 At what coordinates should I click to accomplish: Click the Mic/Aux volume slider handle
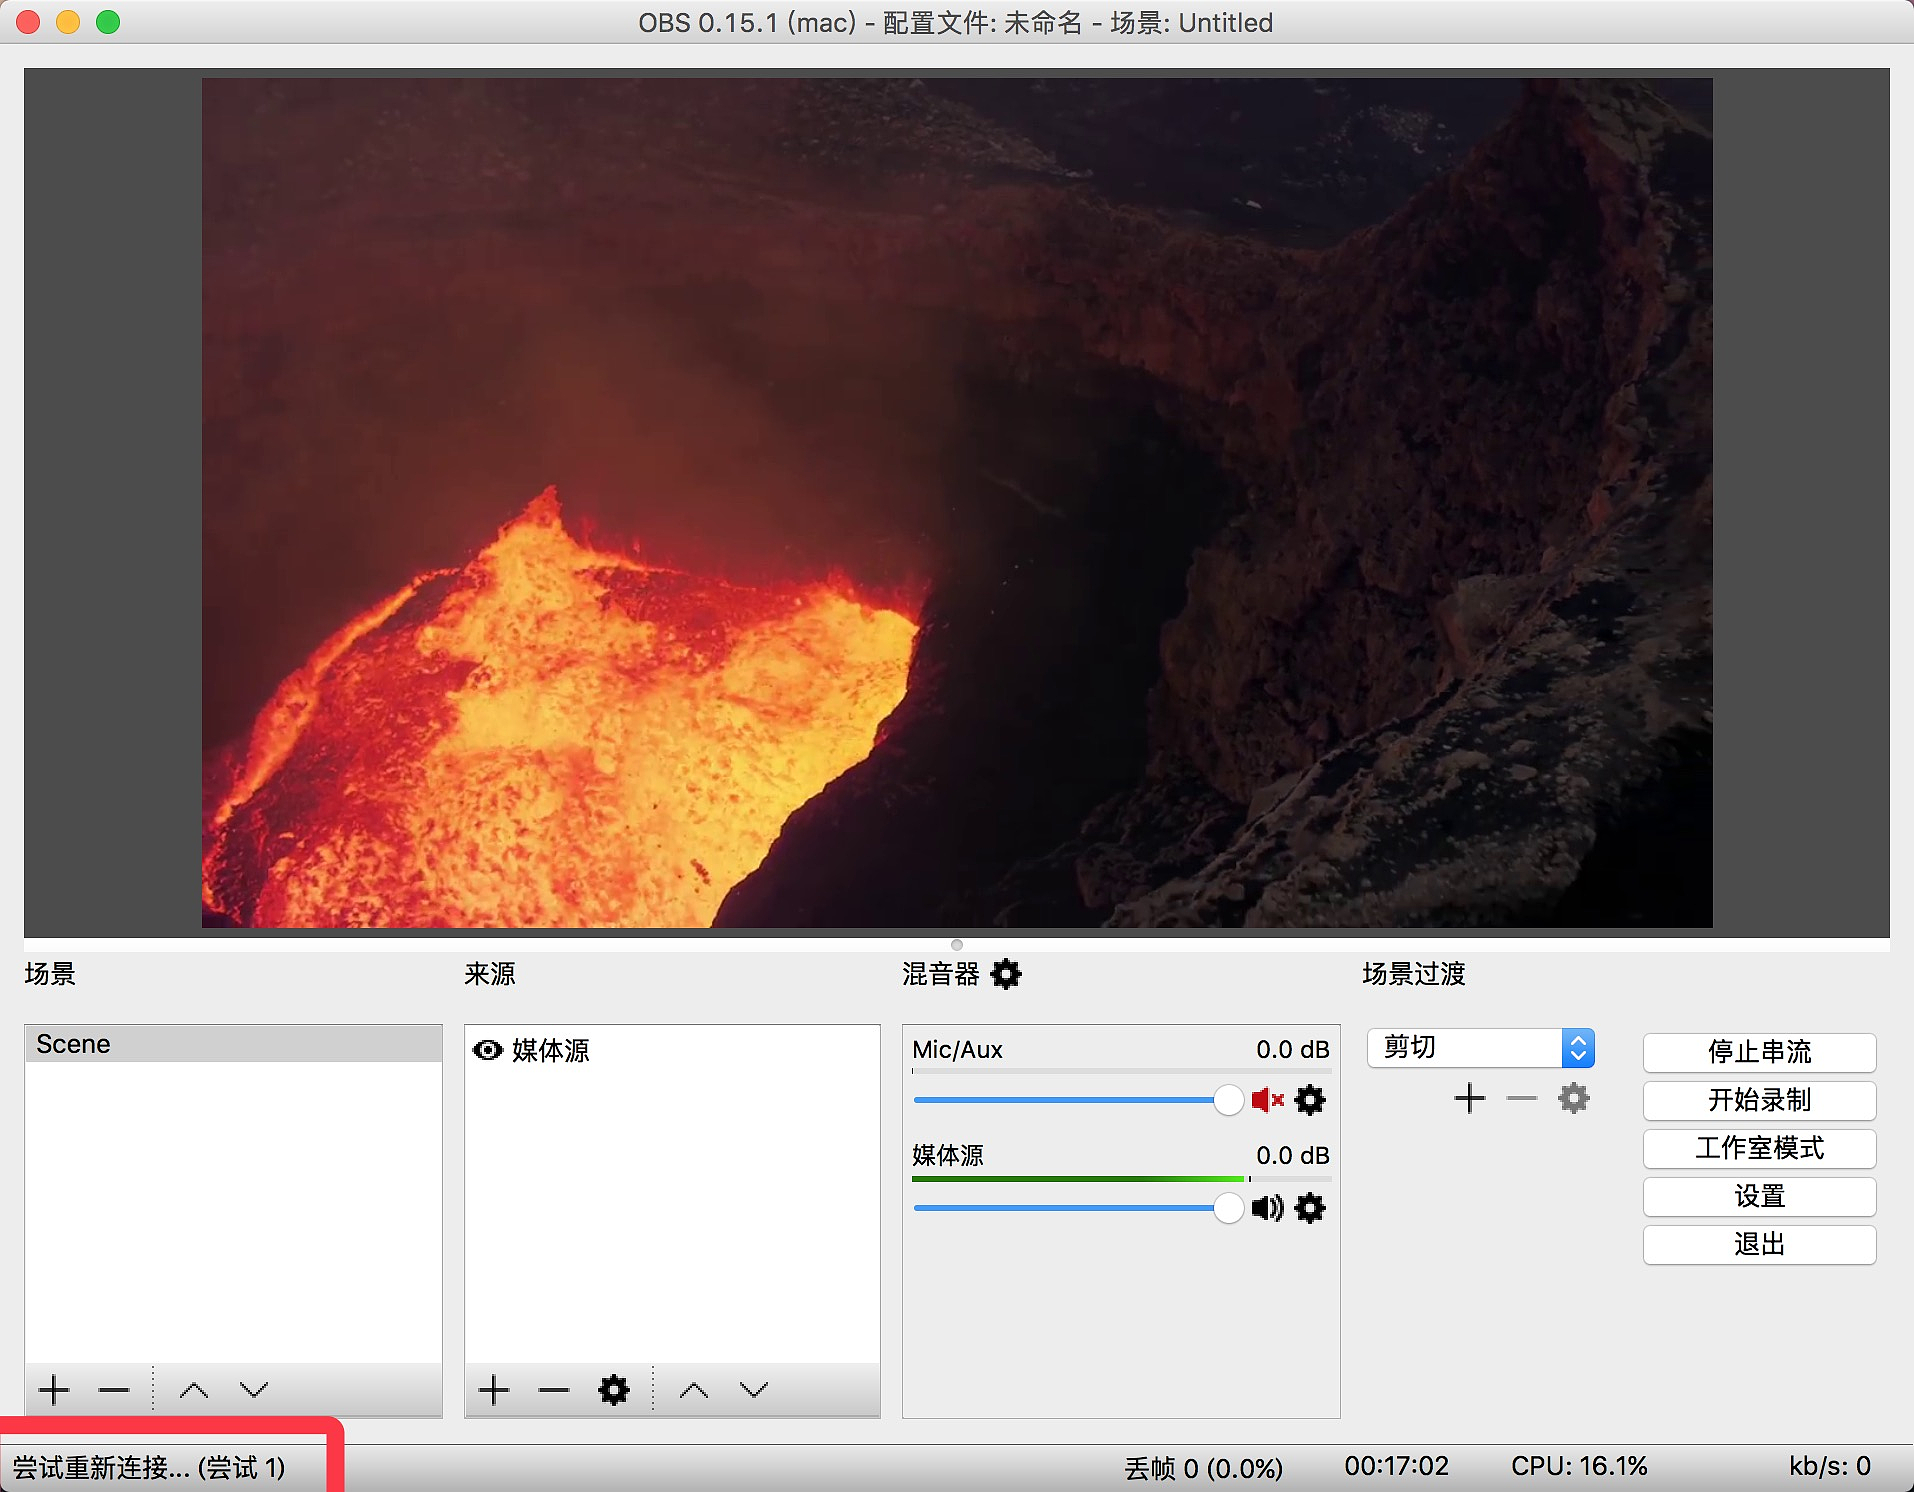coord(1228,1100)
